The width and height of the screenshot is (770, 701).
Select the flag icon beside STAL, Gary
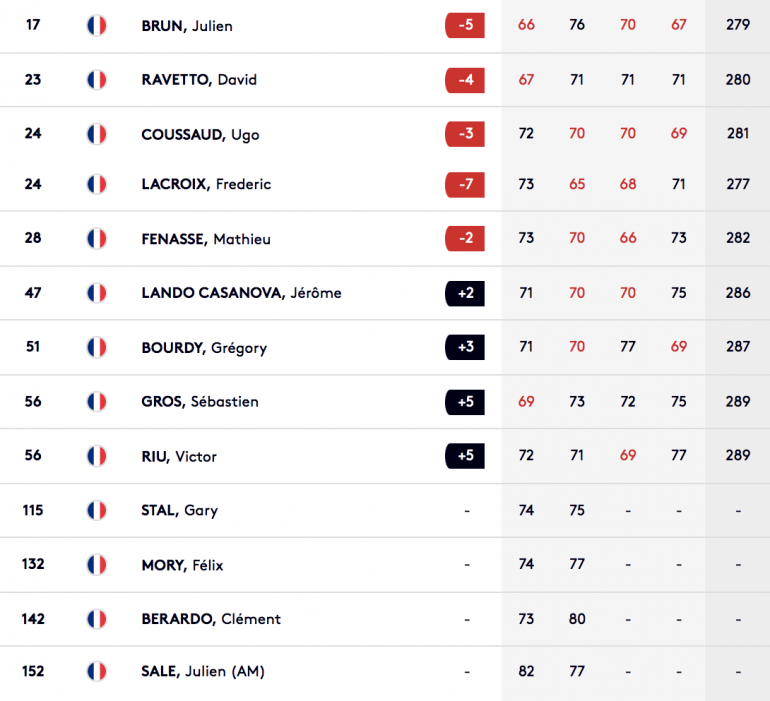pyautogui.click(x=97, y=510)
